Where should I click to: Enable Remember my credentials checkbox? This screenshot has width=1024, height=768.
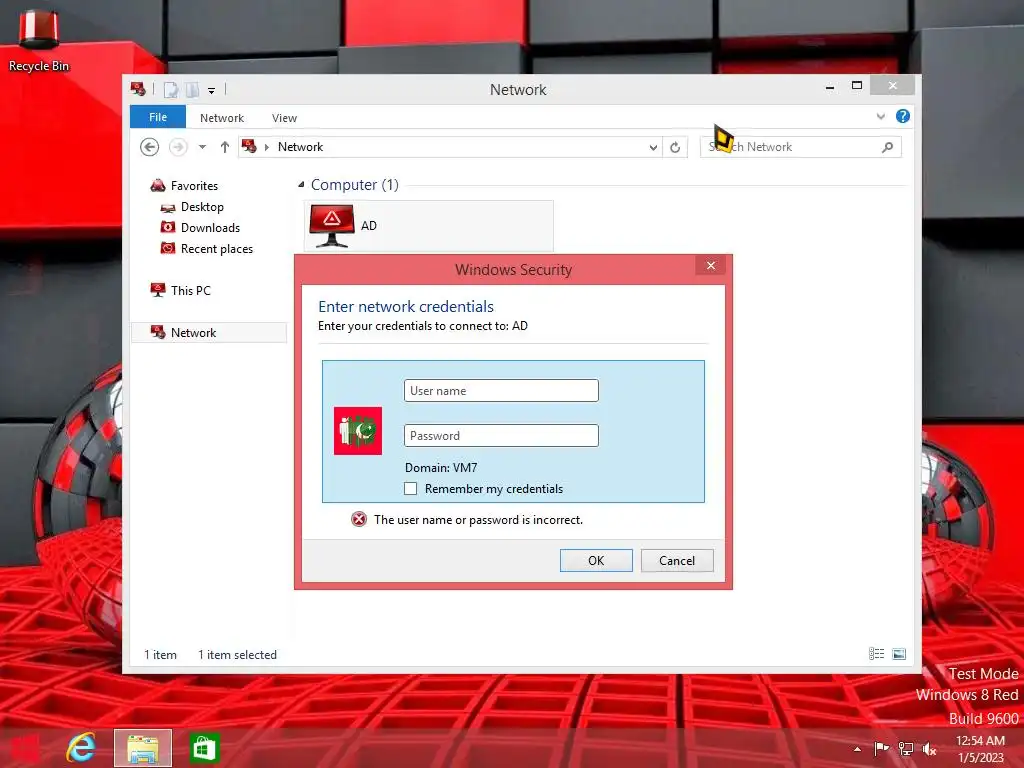coord(411,488)
